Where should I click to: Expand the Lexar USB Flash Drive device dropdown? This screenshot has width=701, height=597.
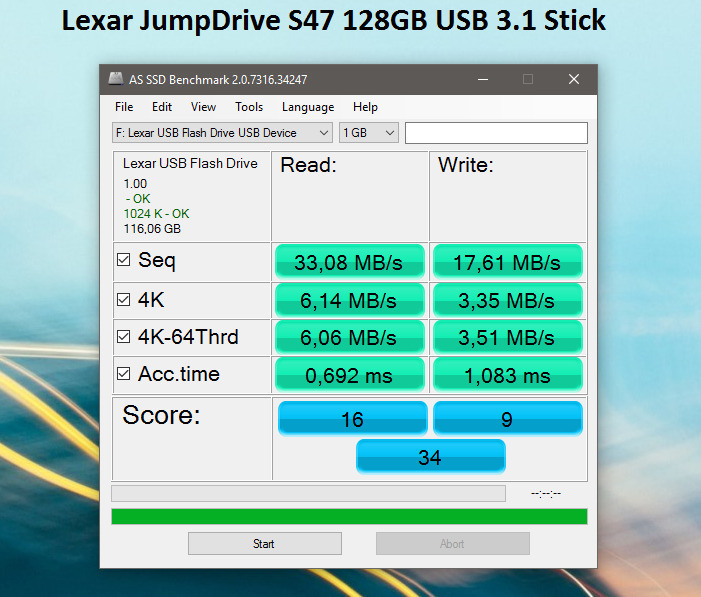[222, 133]
